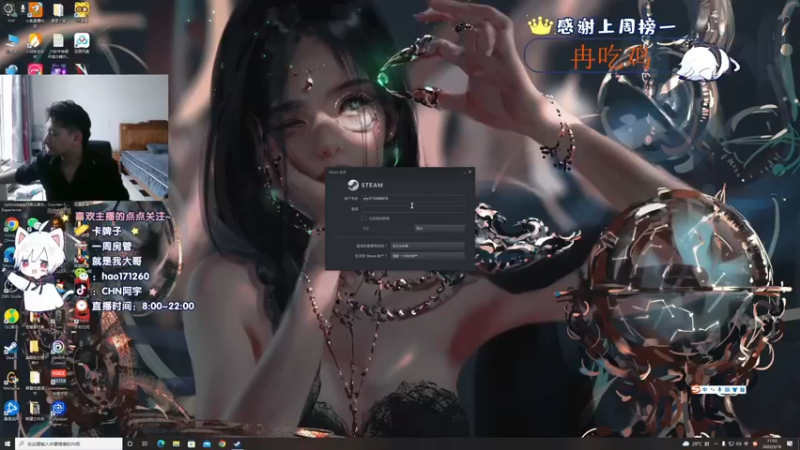
Task: Close the Steam login dialog
Action: [470, 172]
